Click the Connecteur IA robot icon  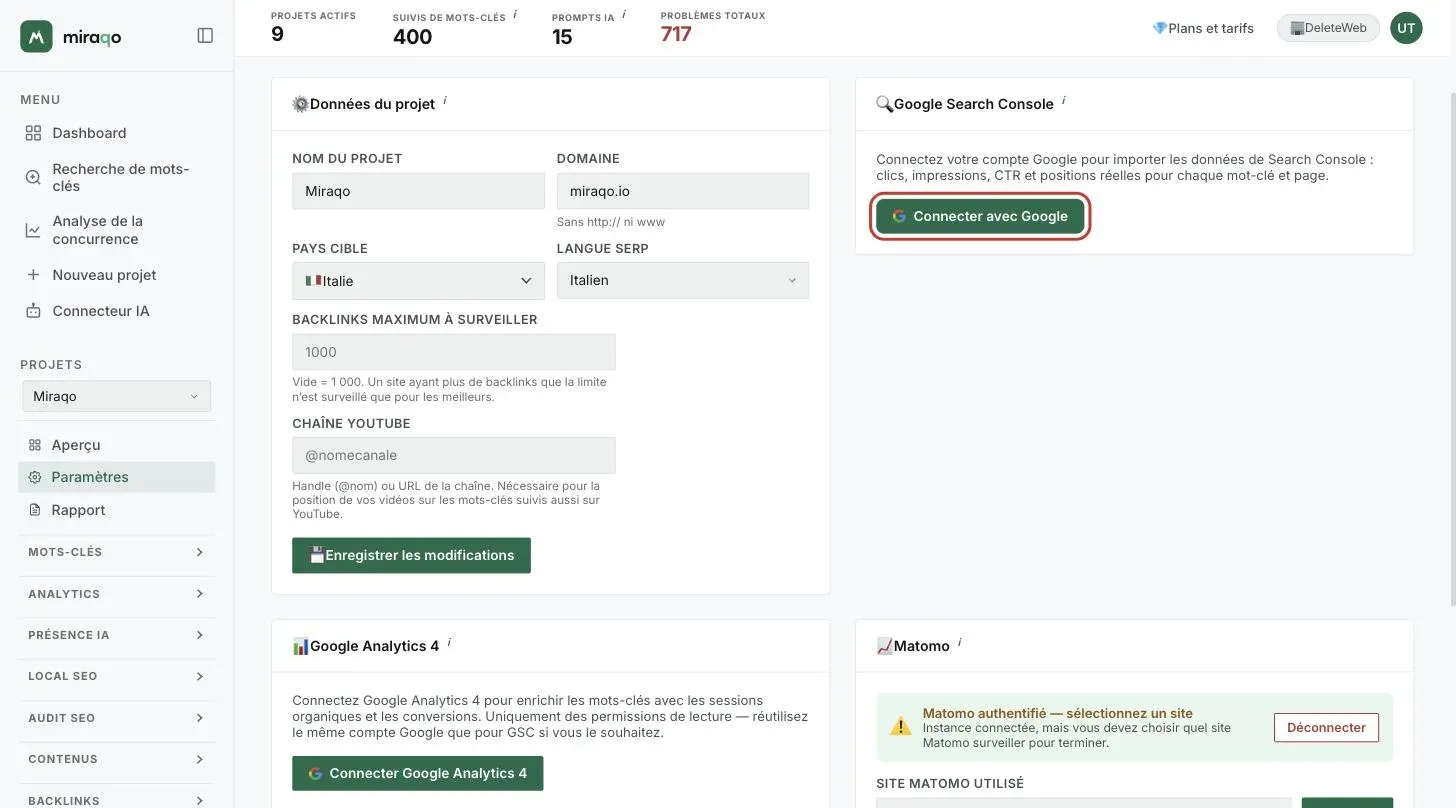coord(33,311)
